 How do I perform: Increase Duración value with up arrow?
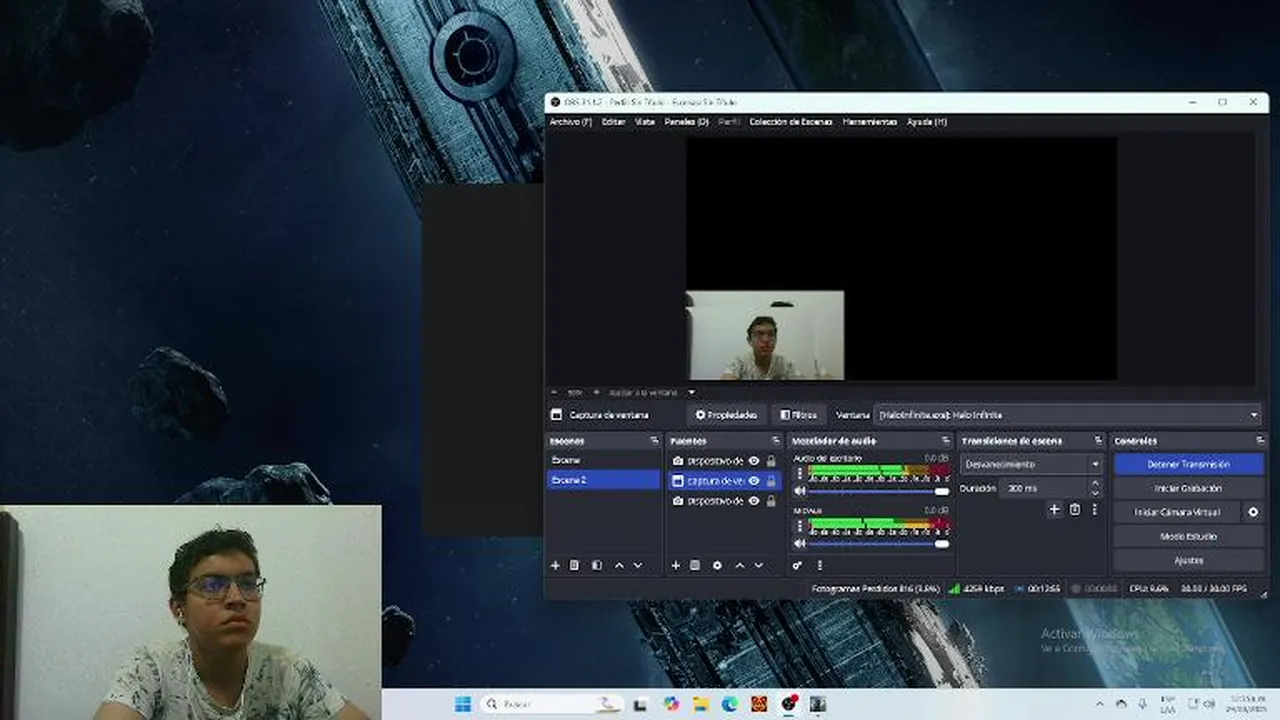pyautogui.click(x=1095, y=484)
